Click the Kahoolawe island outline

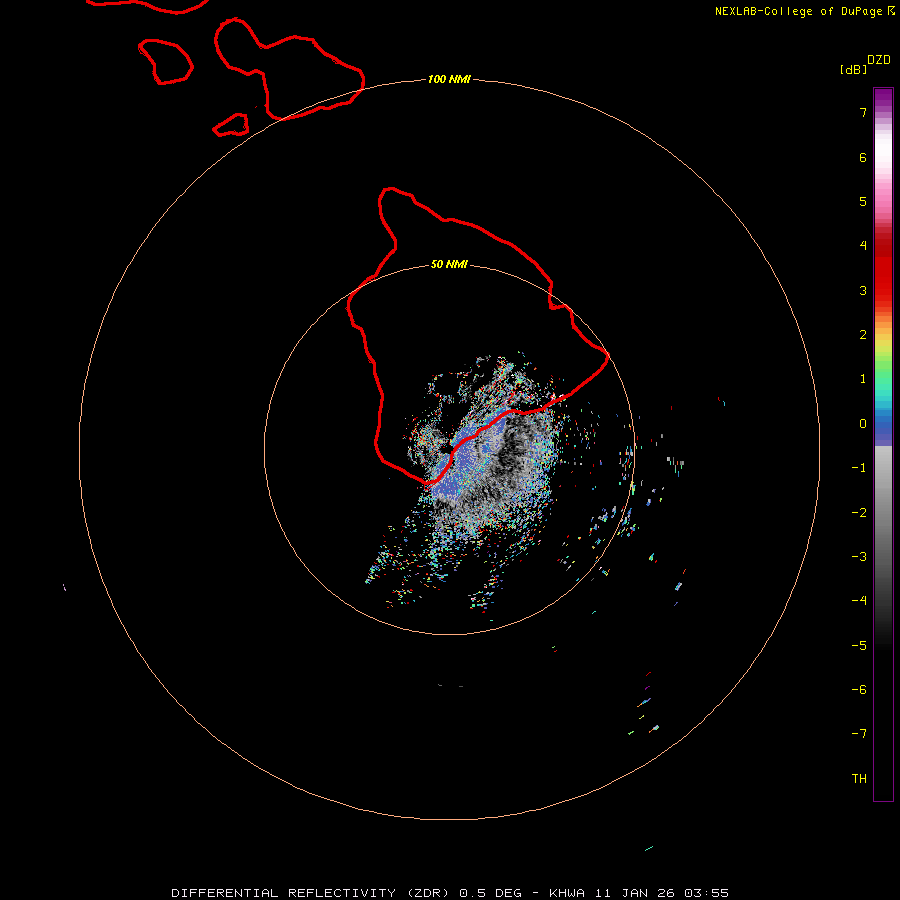coord(231,125)
